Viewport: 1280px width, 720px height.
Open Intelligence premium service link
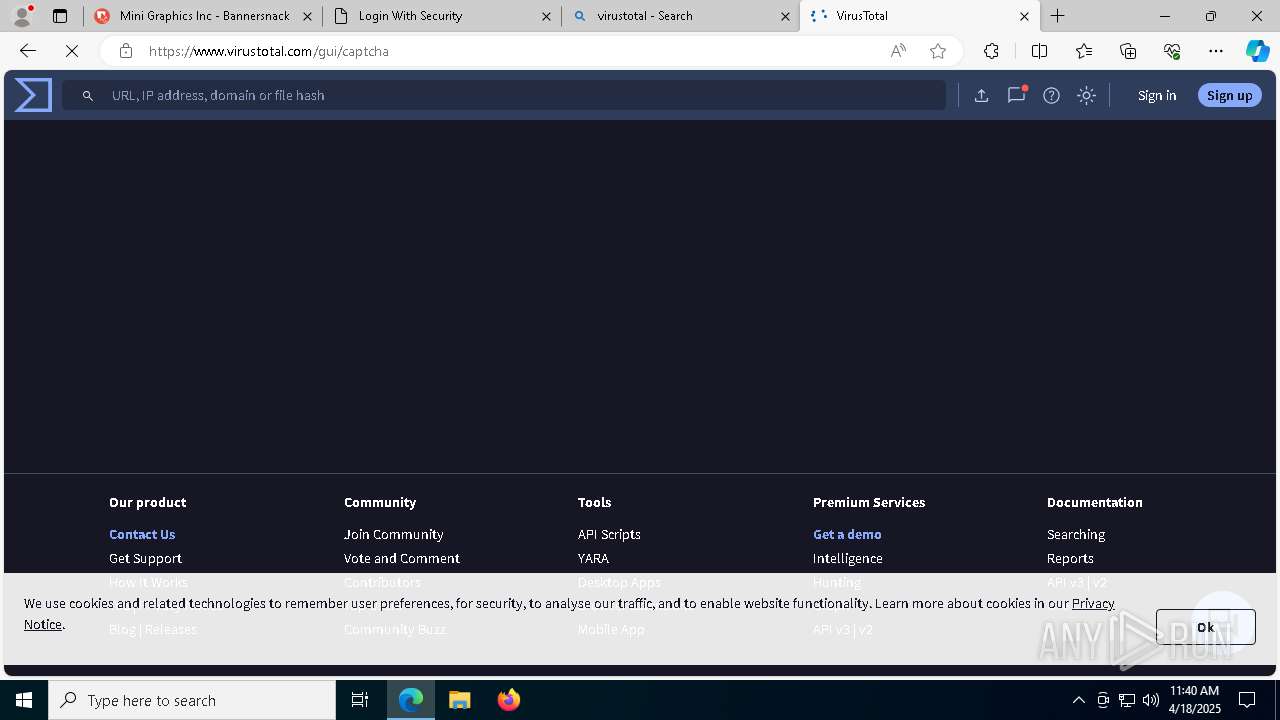coord(847,558)
